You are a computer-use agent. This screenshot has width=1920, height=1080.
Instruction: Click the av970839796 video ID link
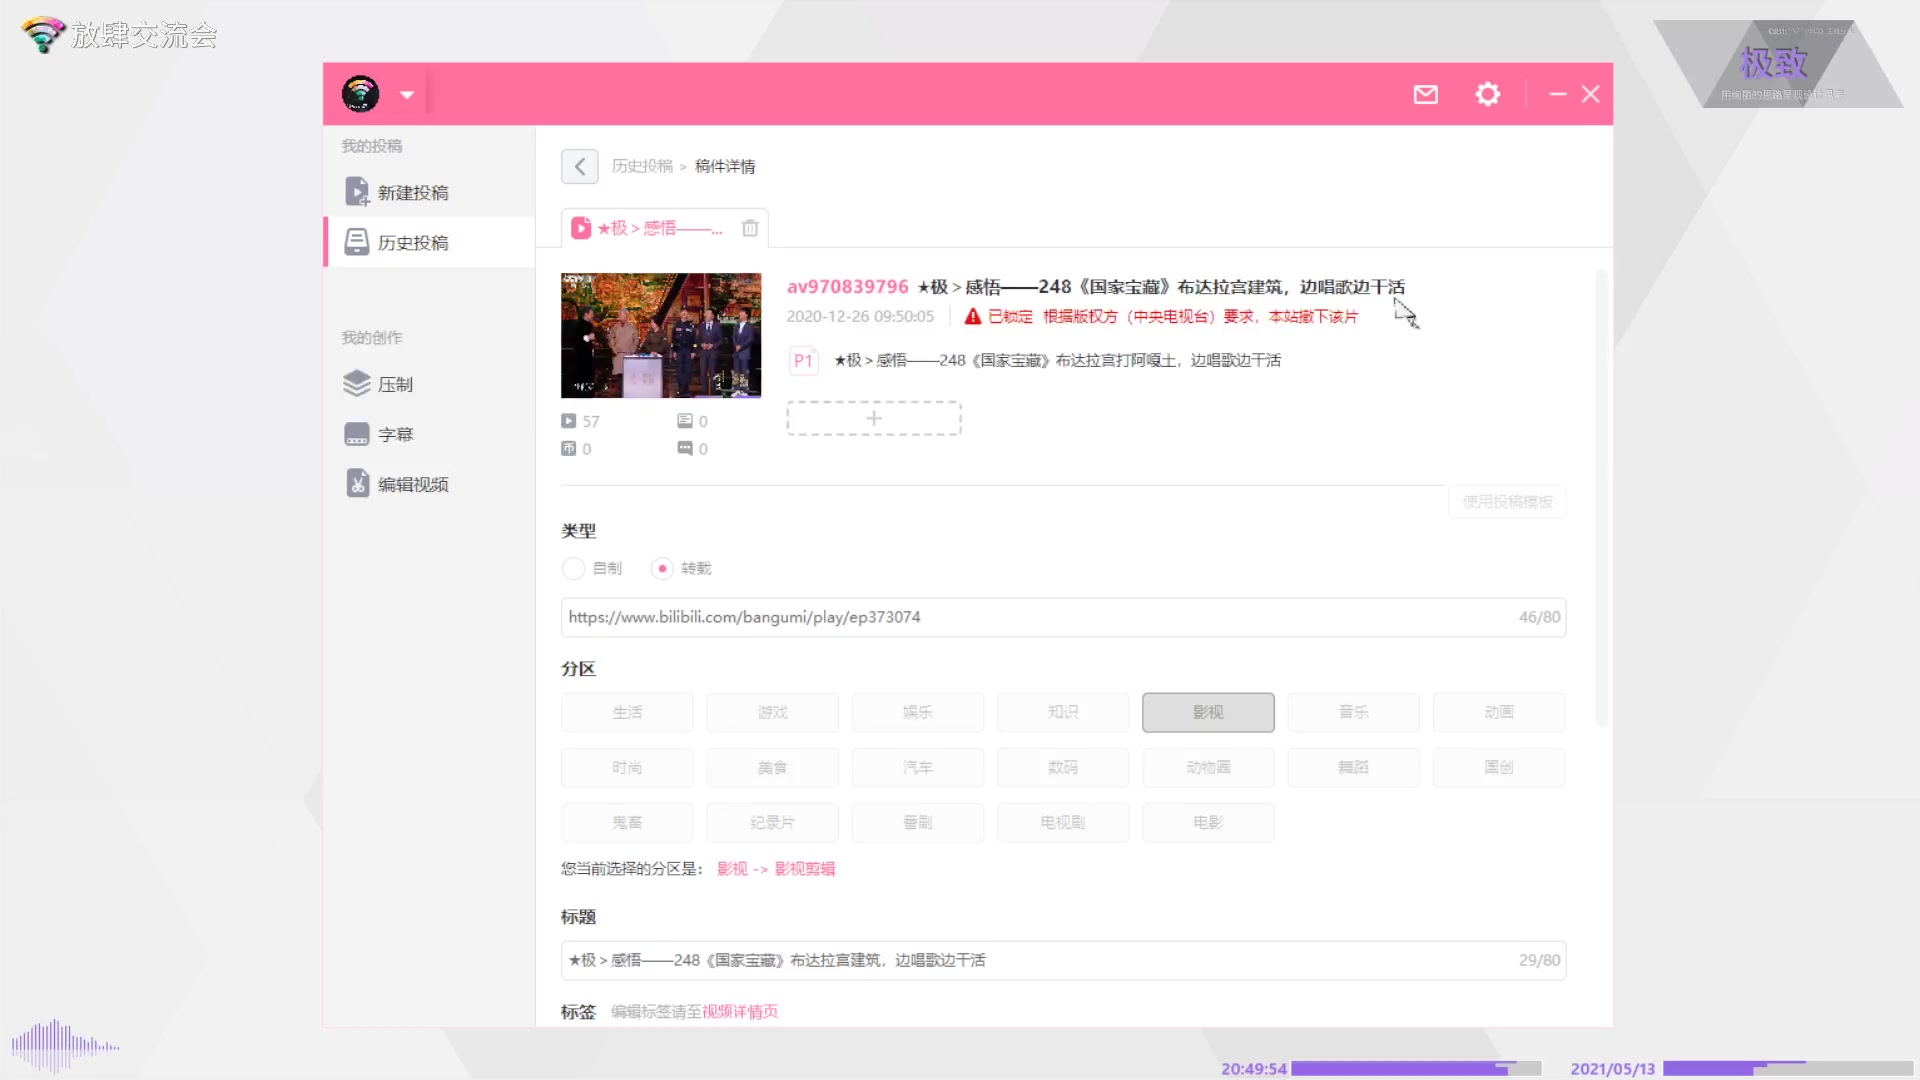point(847,287)
